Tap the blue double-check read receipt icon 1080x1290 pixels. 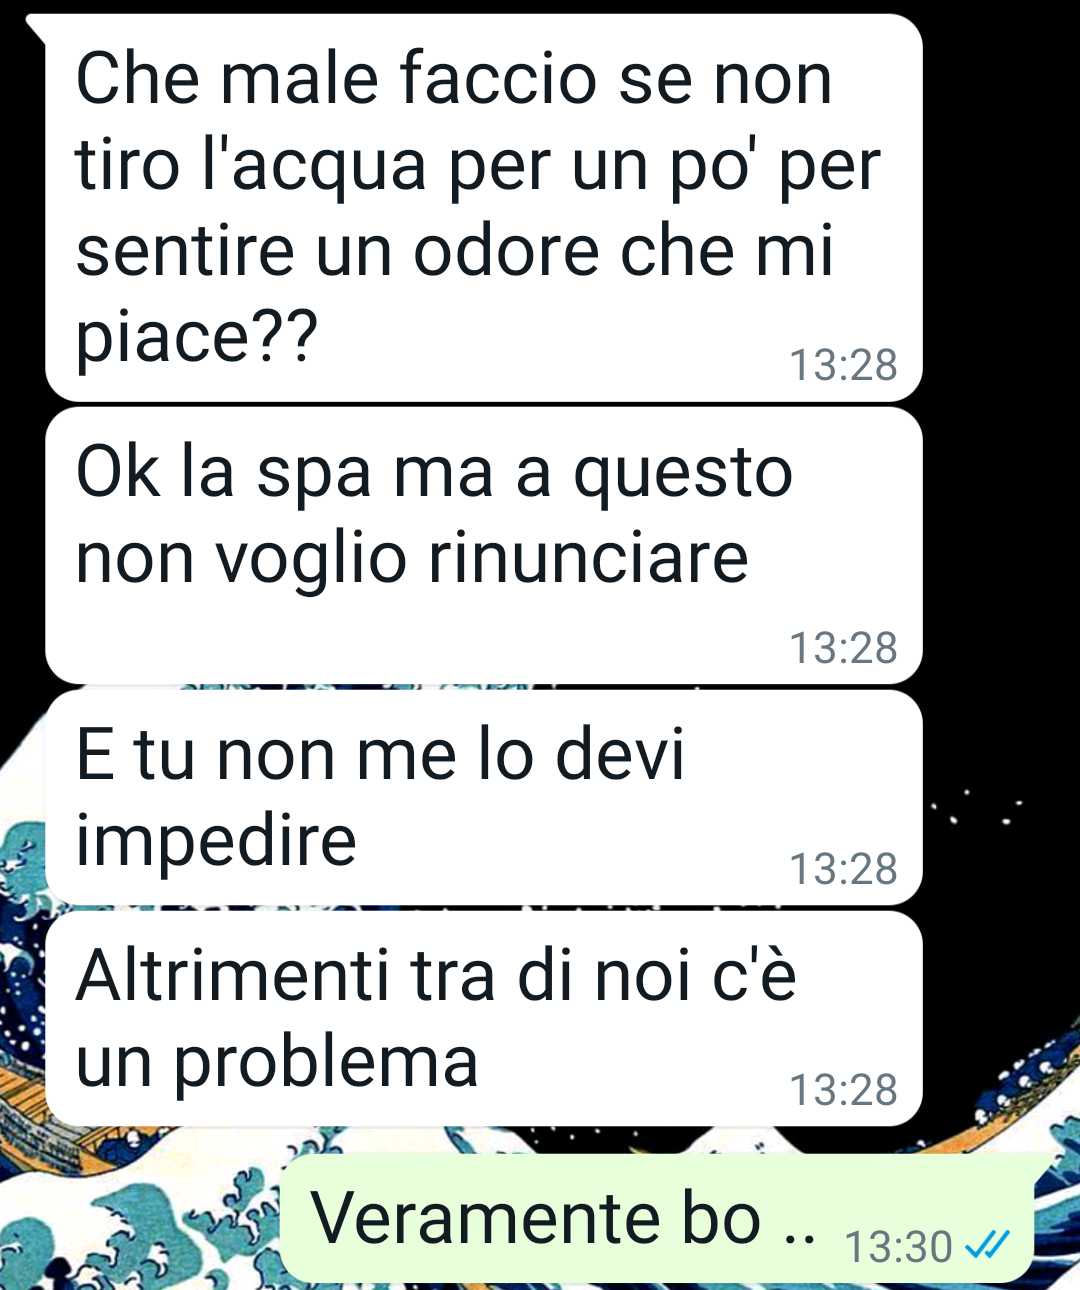[x=984, y=1245]
